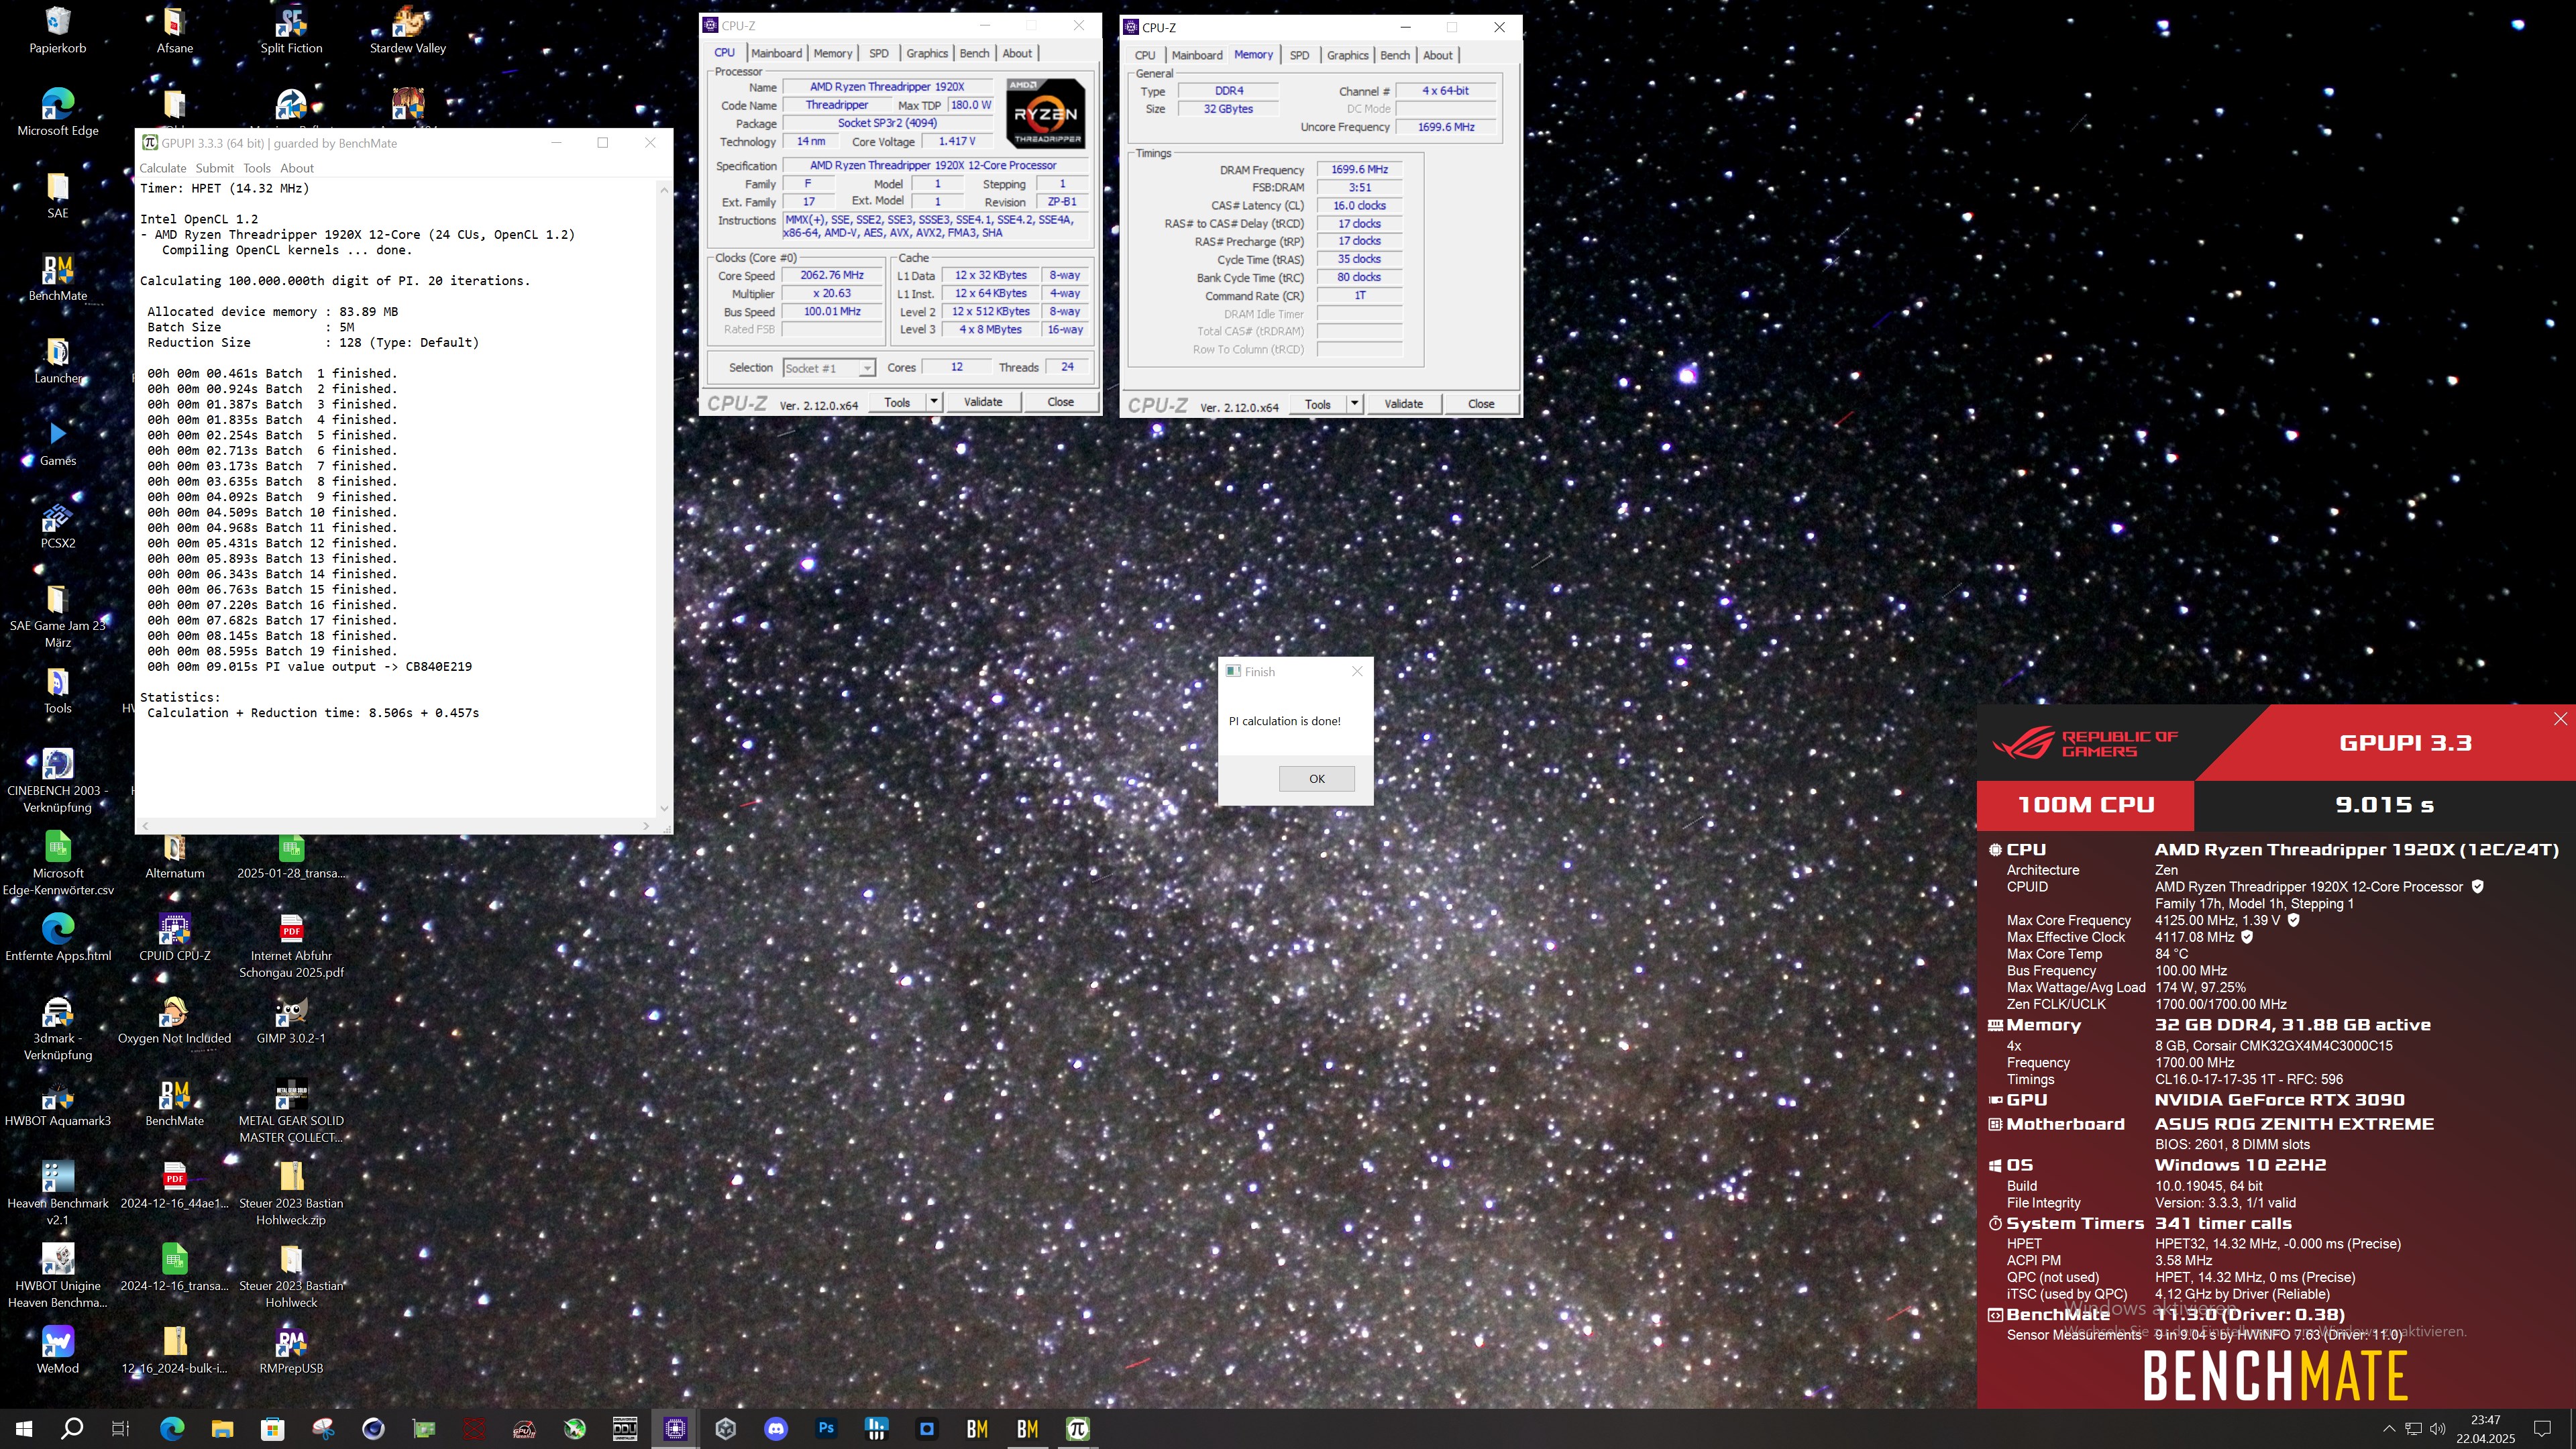Click 'NVIDIA GeForce RTX 3090' in BenchMate panel
The image size is (2576, 1449).
click(2279, 1100)
